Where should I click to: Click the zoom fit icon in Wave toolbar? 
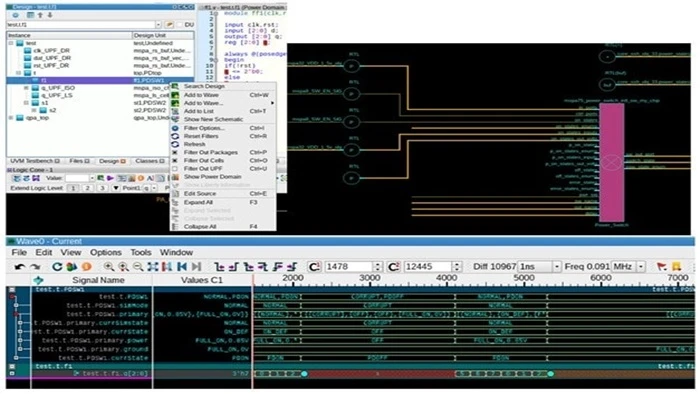(153, 267)
